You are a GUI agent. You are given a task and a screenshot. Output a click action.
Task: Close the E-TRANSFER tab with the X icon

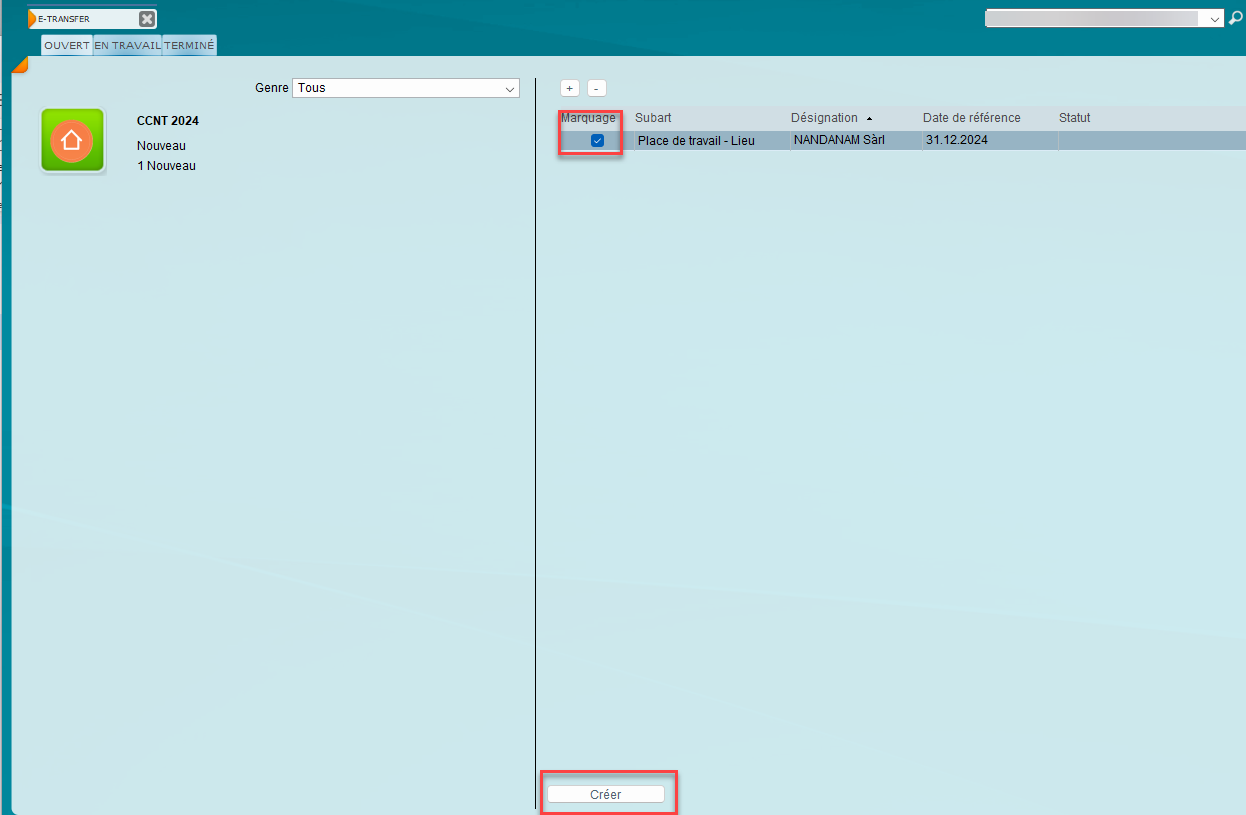click(x=147, y=19)
